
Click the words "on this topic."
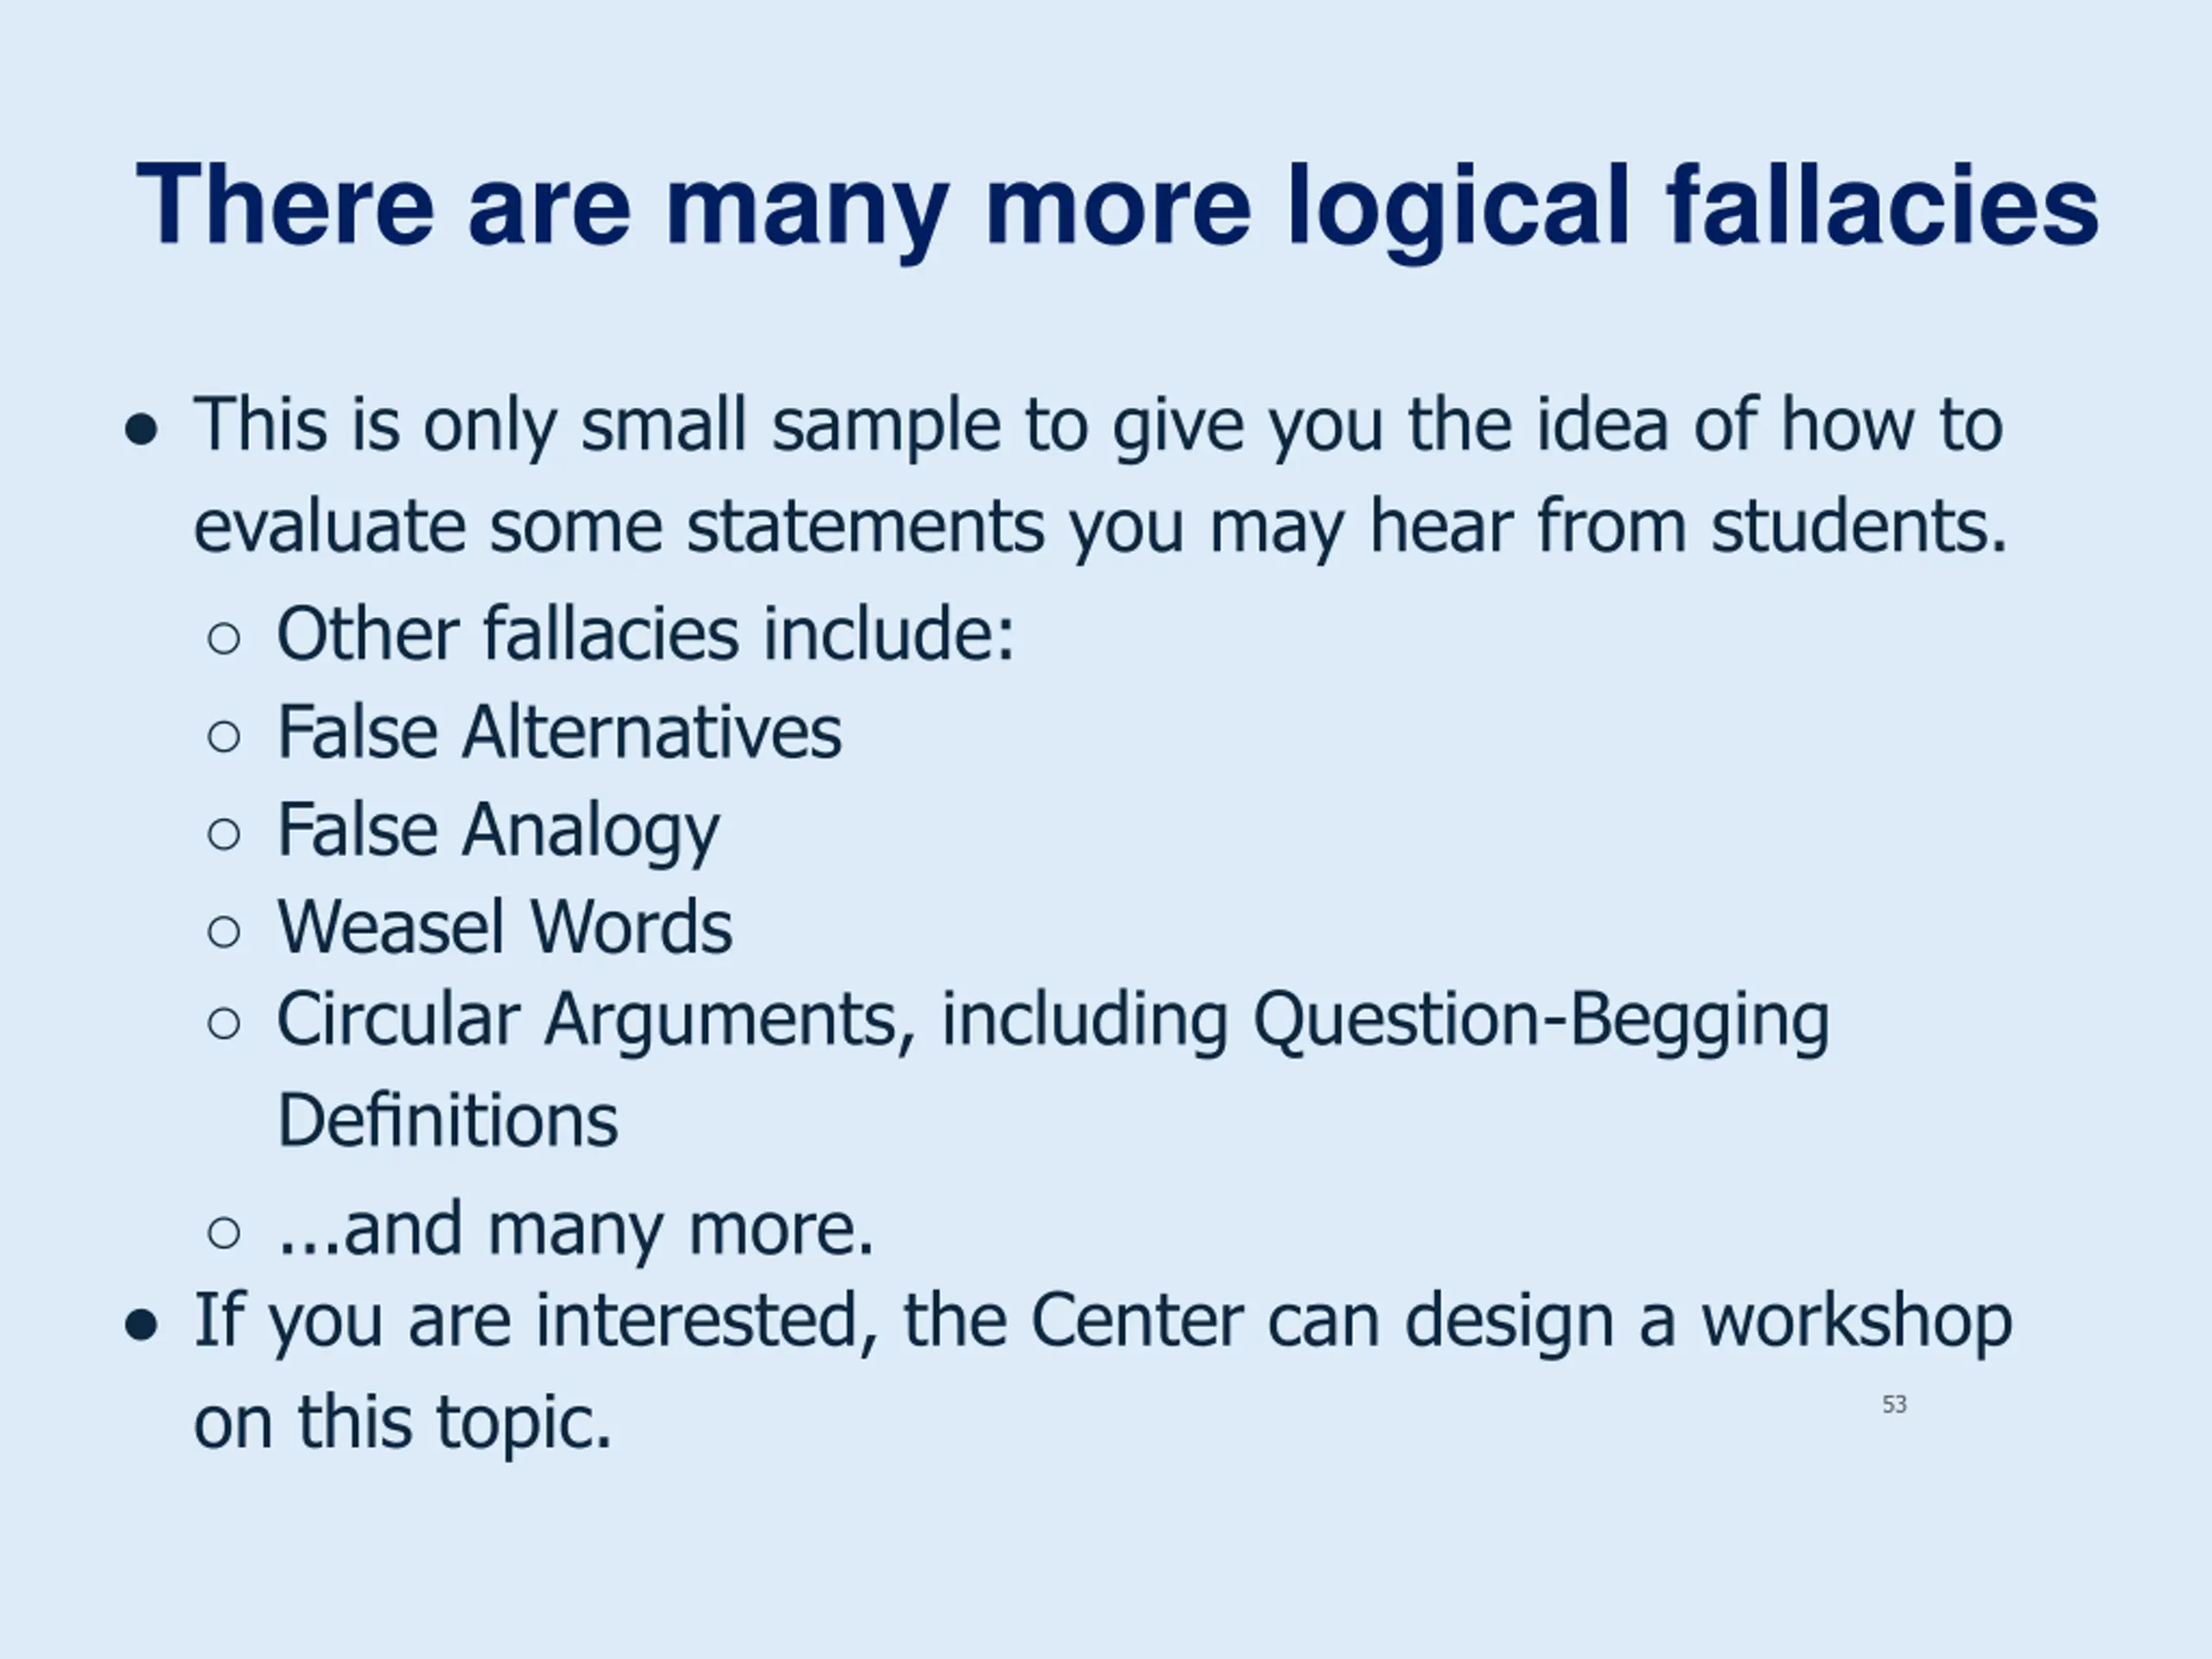tap(402, 1421)
